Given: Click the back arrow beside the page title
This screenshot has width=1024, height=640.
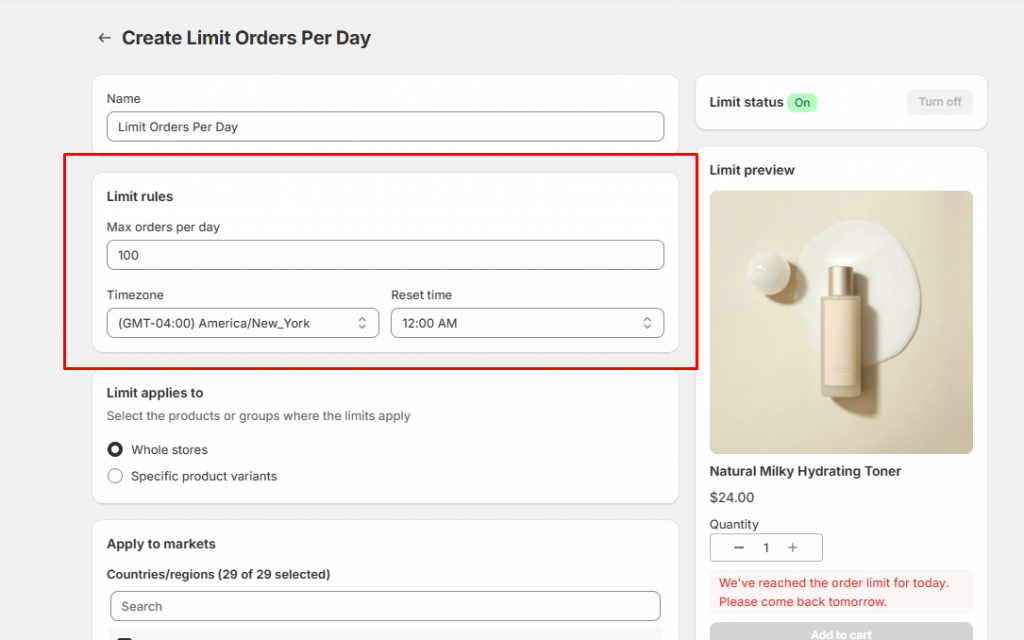Looking at the screenshot, I should pos(104,38).
